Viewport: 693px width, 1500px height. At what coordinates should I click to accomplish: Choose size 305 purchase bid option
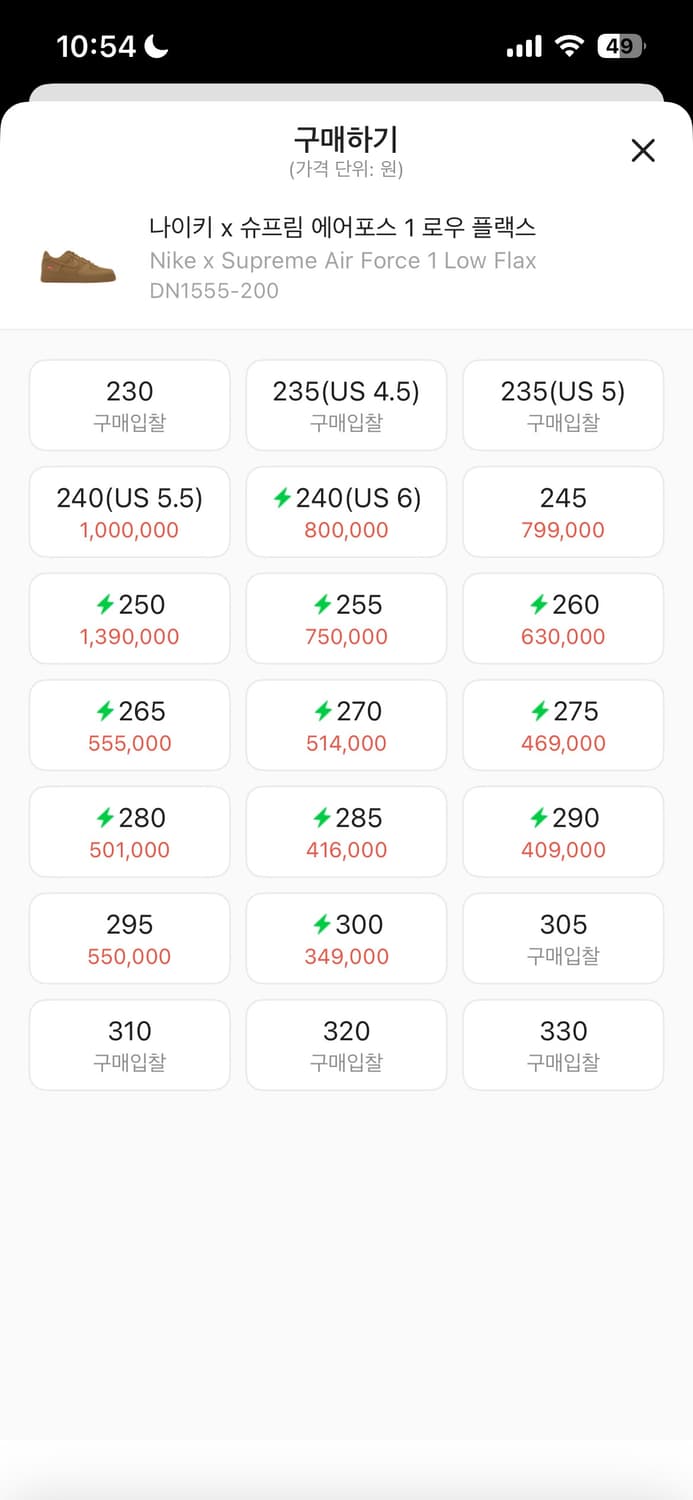coord(563,938)
